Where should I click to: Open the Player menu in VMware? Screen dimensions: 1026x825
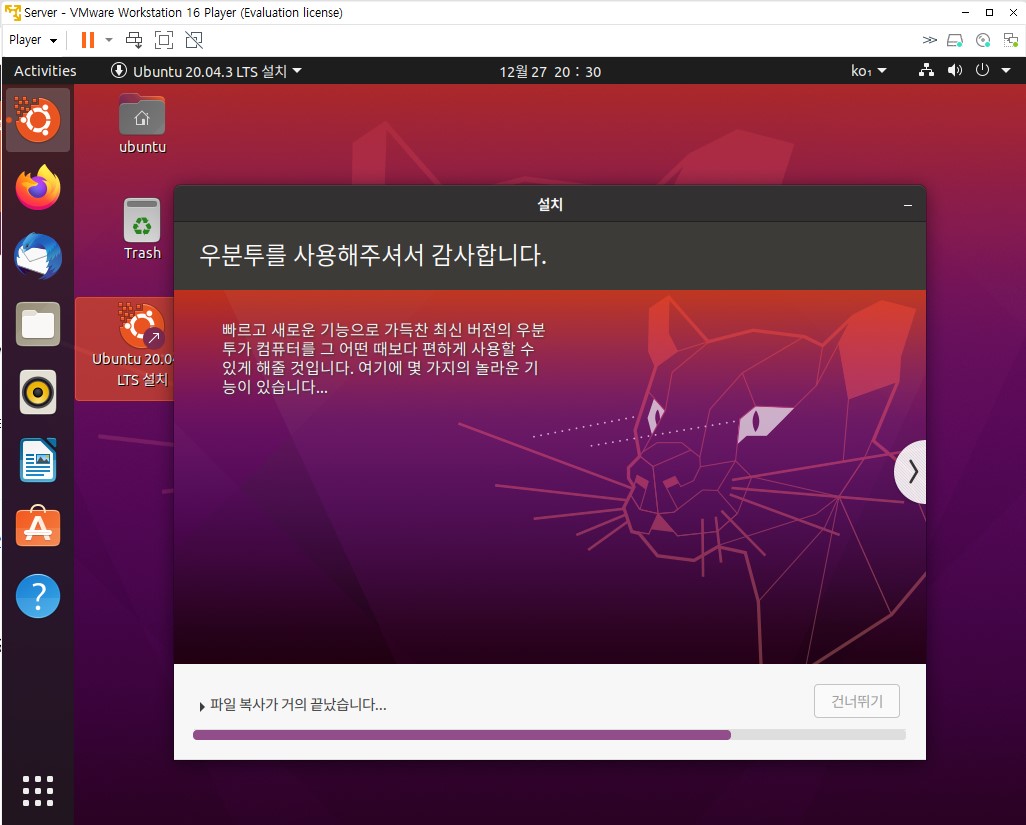click(x=33, y=40)
